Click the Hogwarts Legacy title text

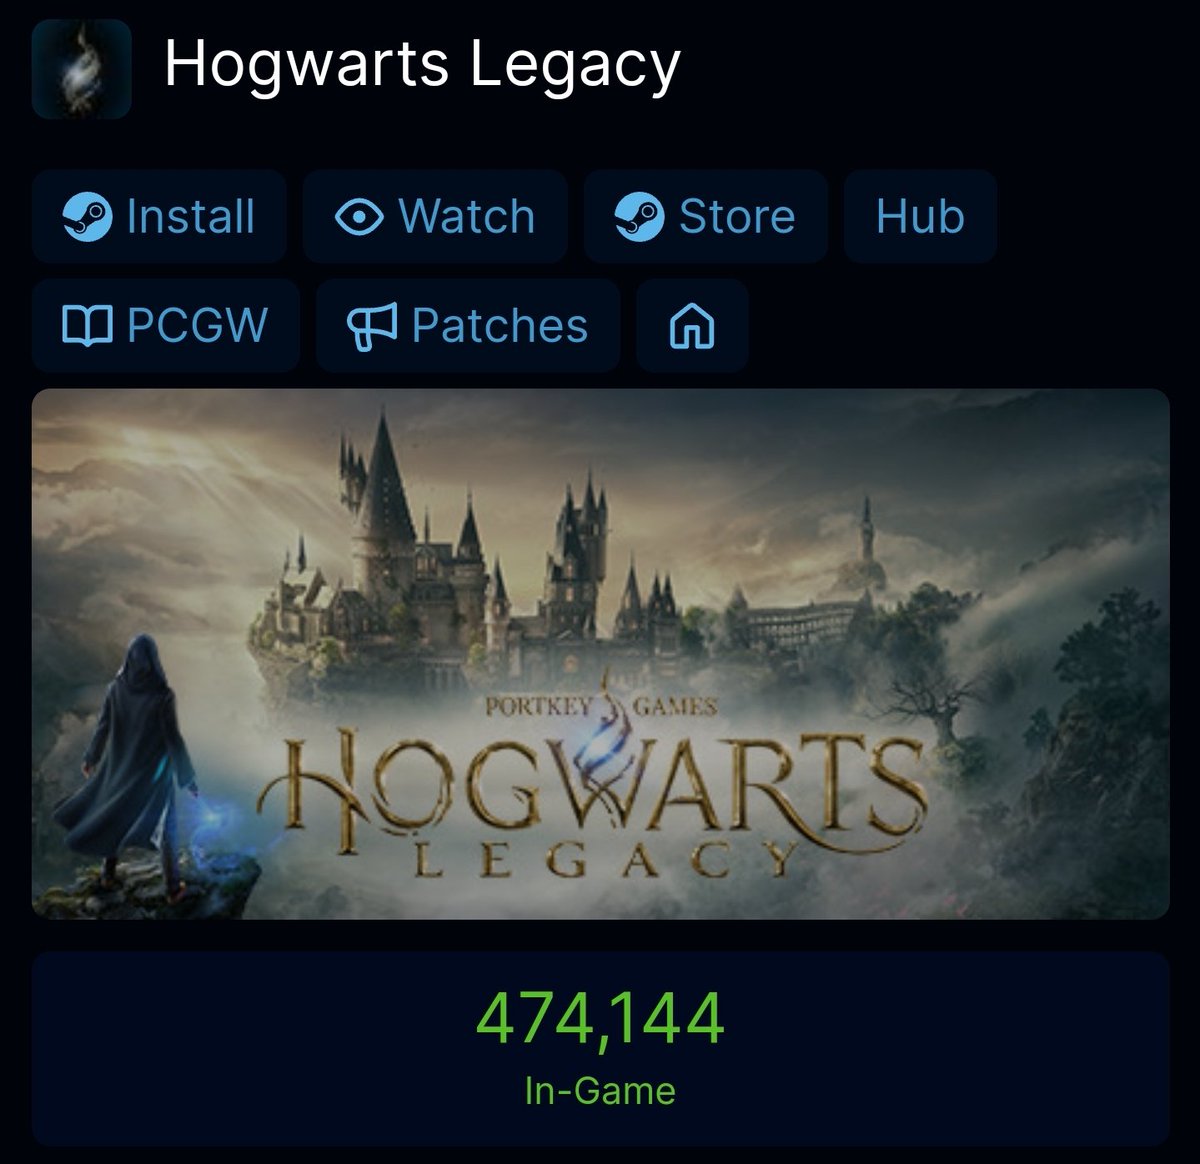pyautogui.click(x=422, y=64)
